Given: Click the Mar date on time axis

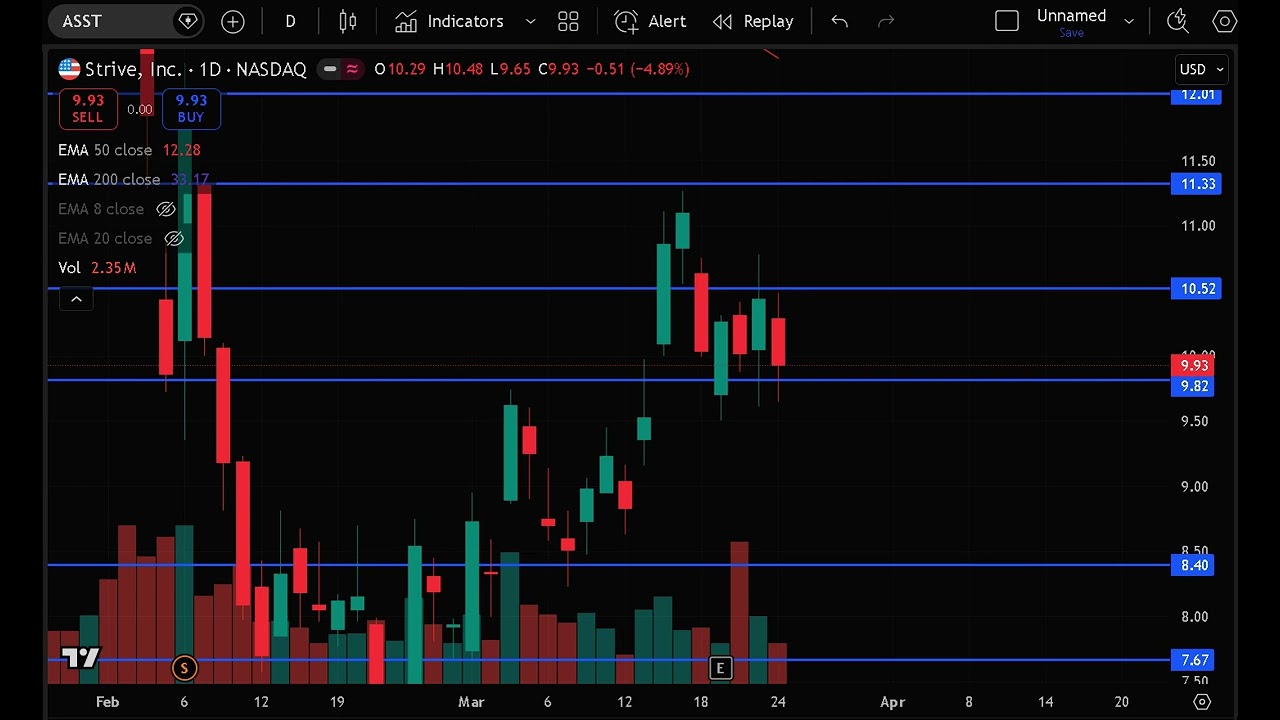Looking at the screenshot, I should pyautogui.click(x=471, y=702).
